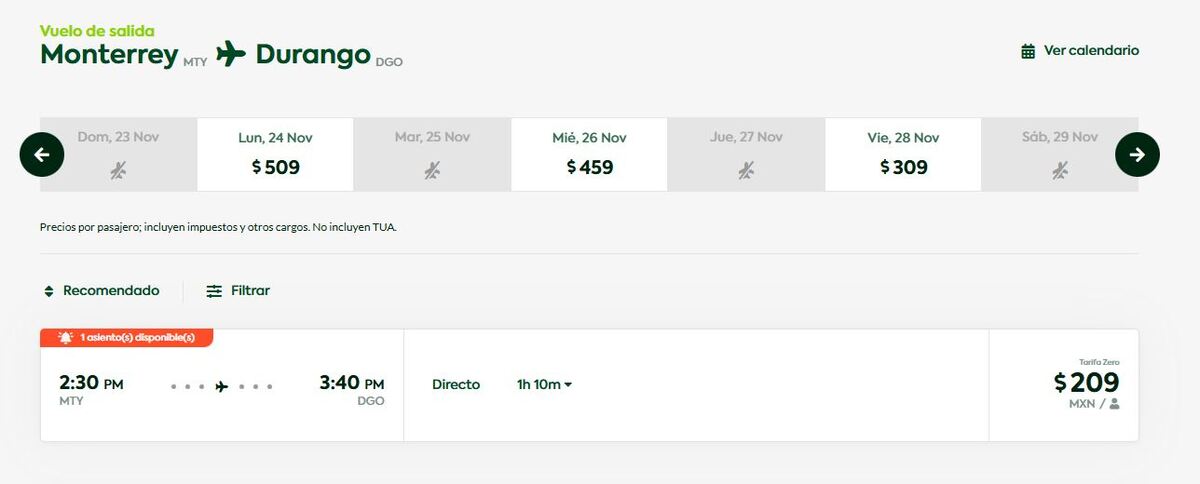This screenshot has width=1200, height=484.
Task: Click the Mar, 25 Nov unavailable date
Action: (432, 154)
